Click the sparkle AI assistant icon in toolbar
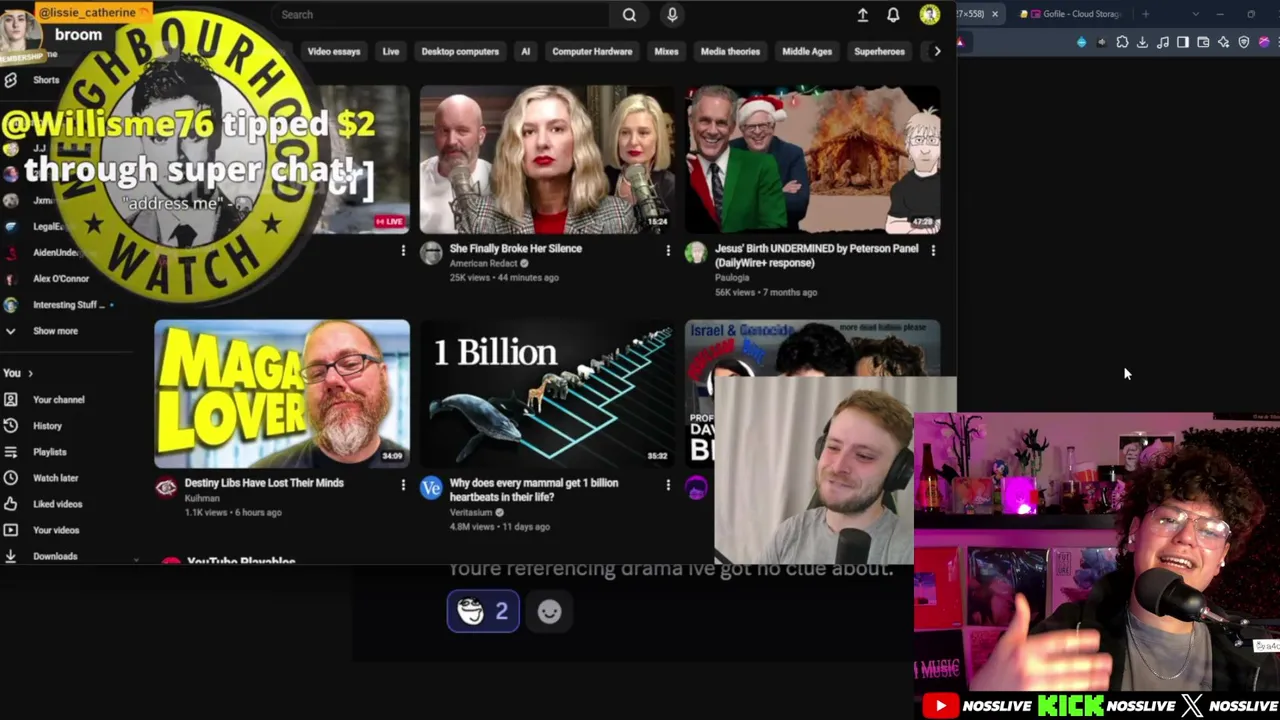1280x720 pixels. click(x=1223, y=42)
